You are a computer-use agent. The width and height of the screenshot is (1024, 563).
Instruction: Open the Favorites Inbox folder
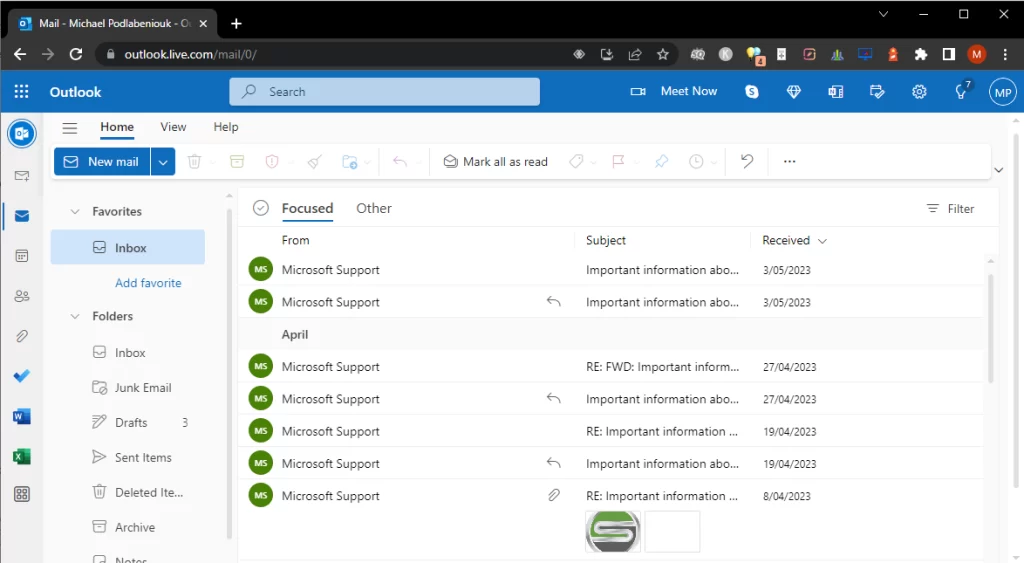[x=128, y=248]
